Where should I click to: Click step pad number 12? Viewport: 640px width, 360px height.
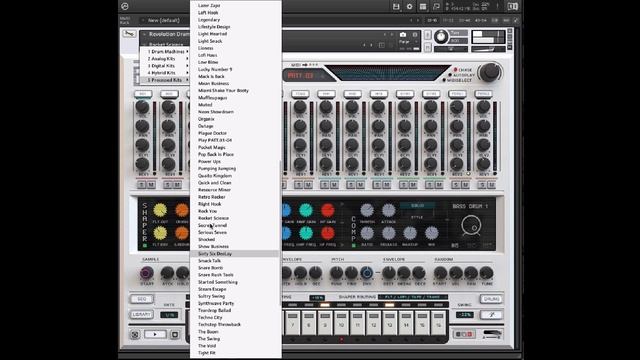coord(373,322)
